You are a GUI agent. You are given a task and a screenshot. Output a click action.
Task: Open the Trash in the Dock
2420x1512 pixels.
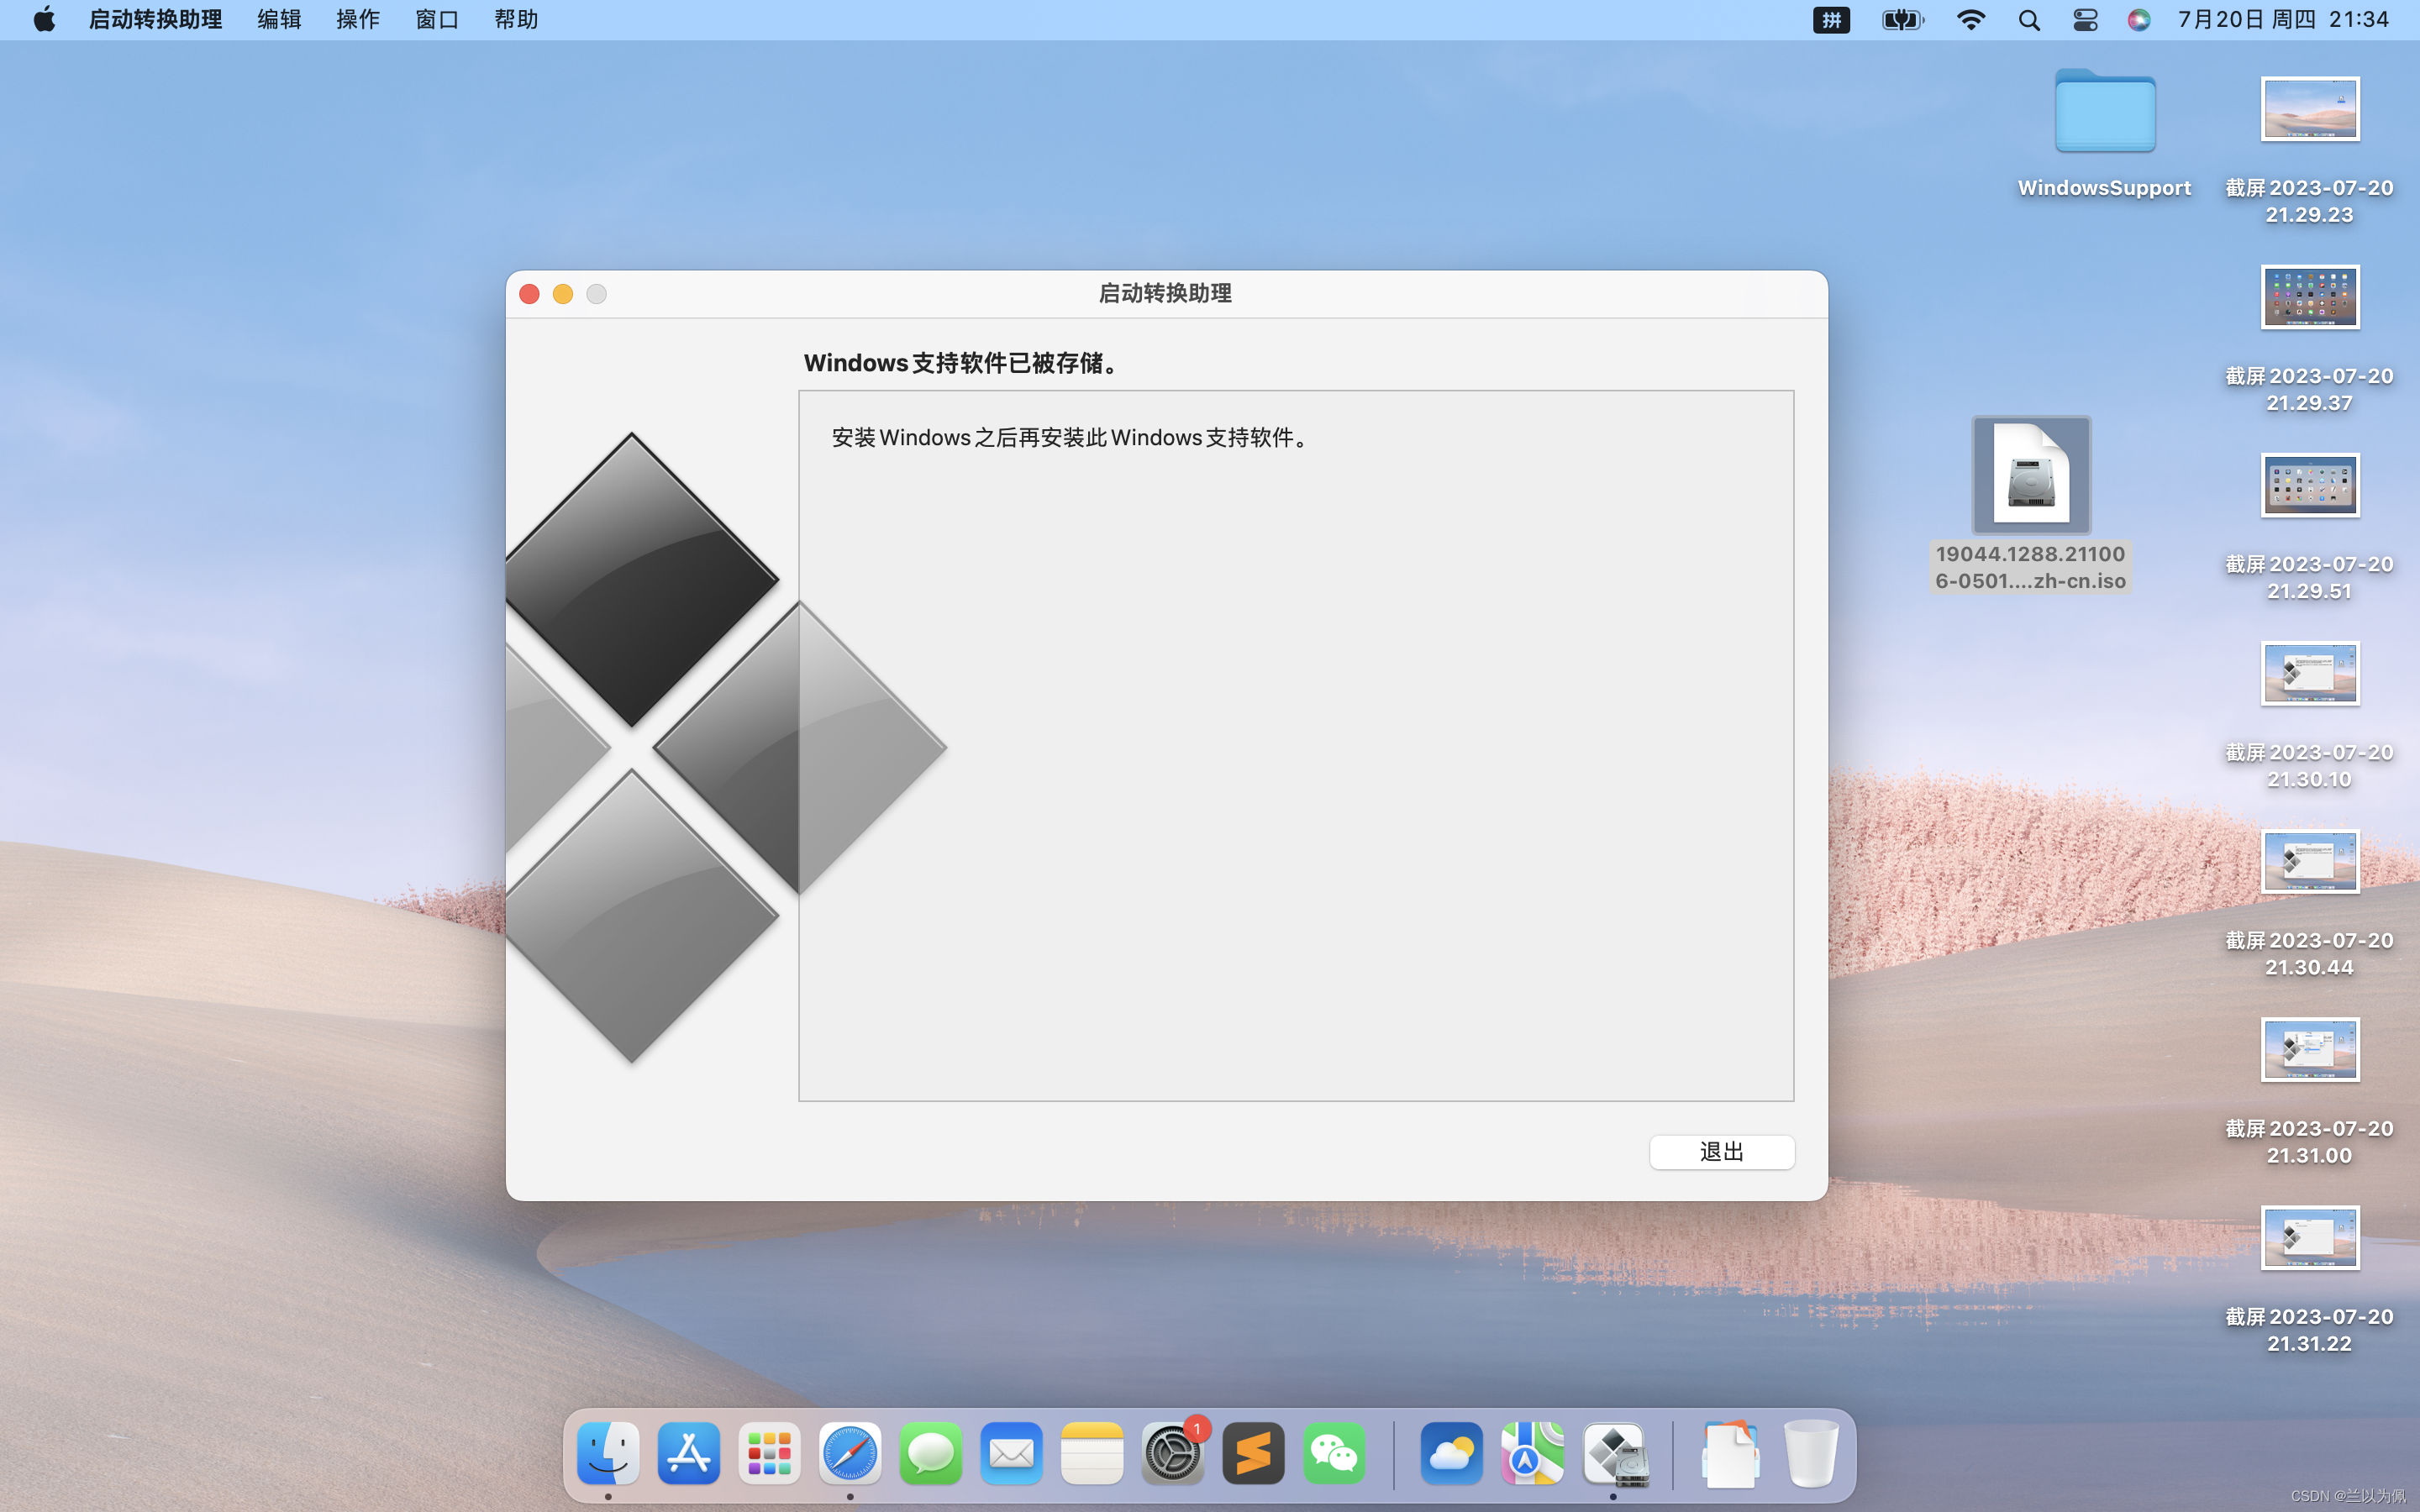point(1810,1453)
